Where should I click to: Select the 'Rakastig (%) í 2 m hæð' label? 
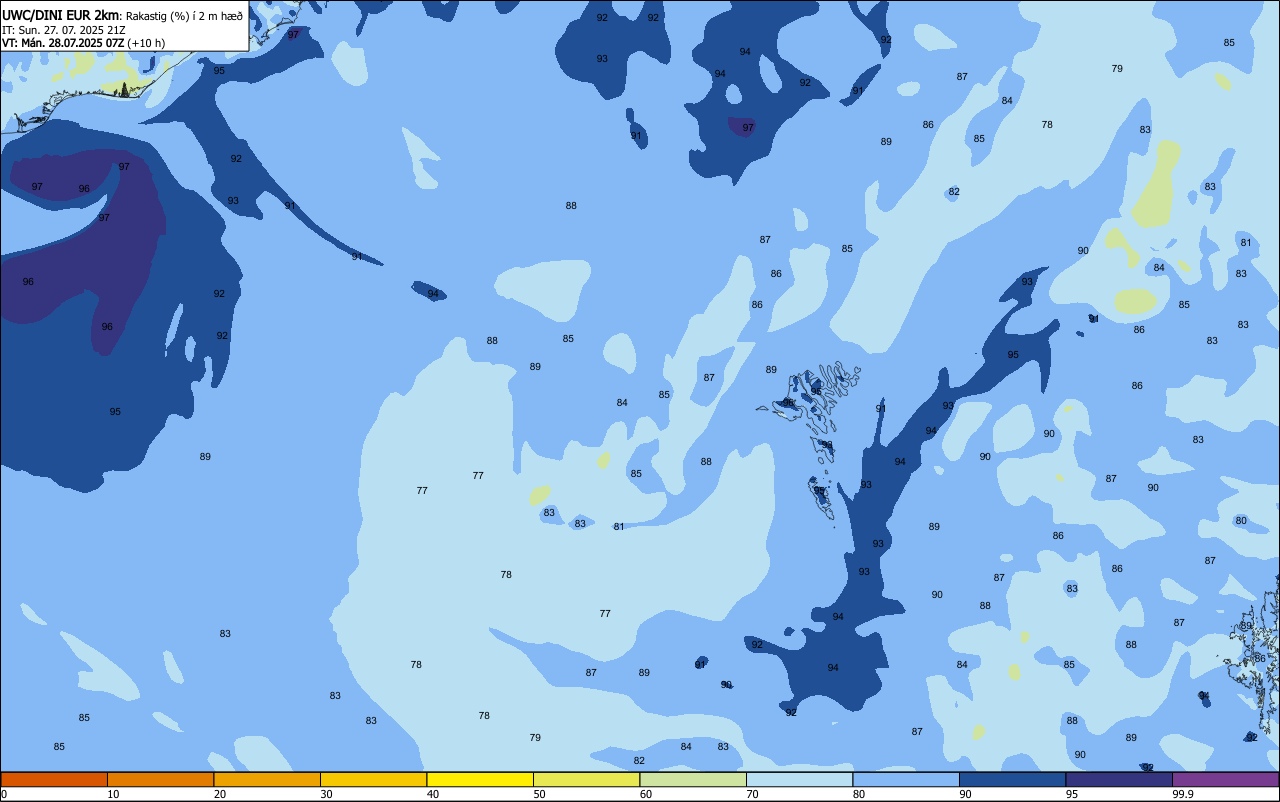point(184,16)
